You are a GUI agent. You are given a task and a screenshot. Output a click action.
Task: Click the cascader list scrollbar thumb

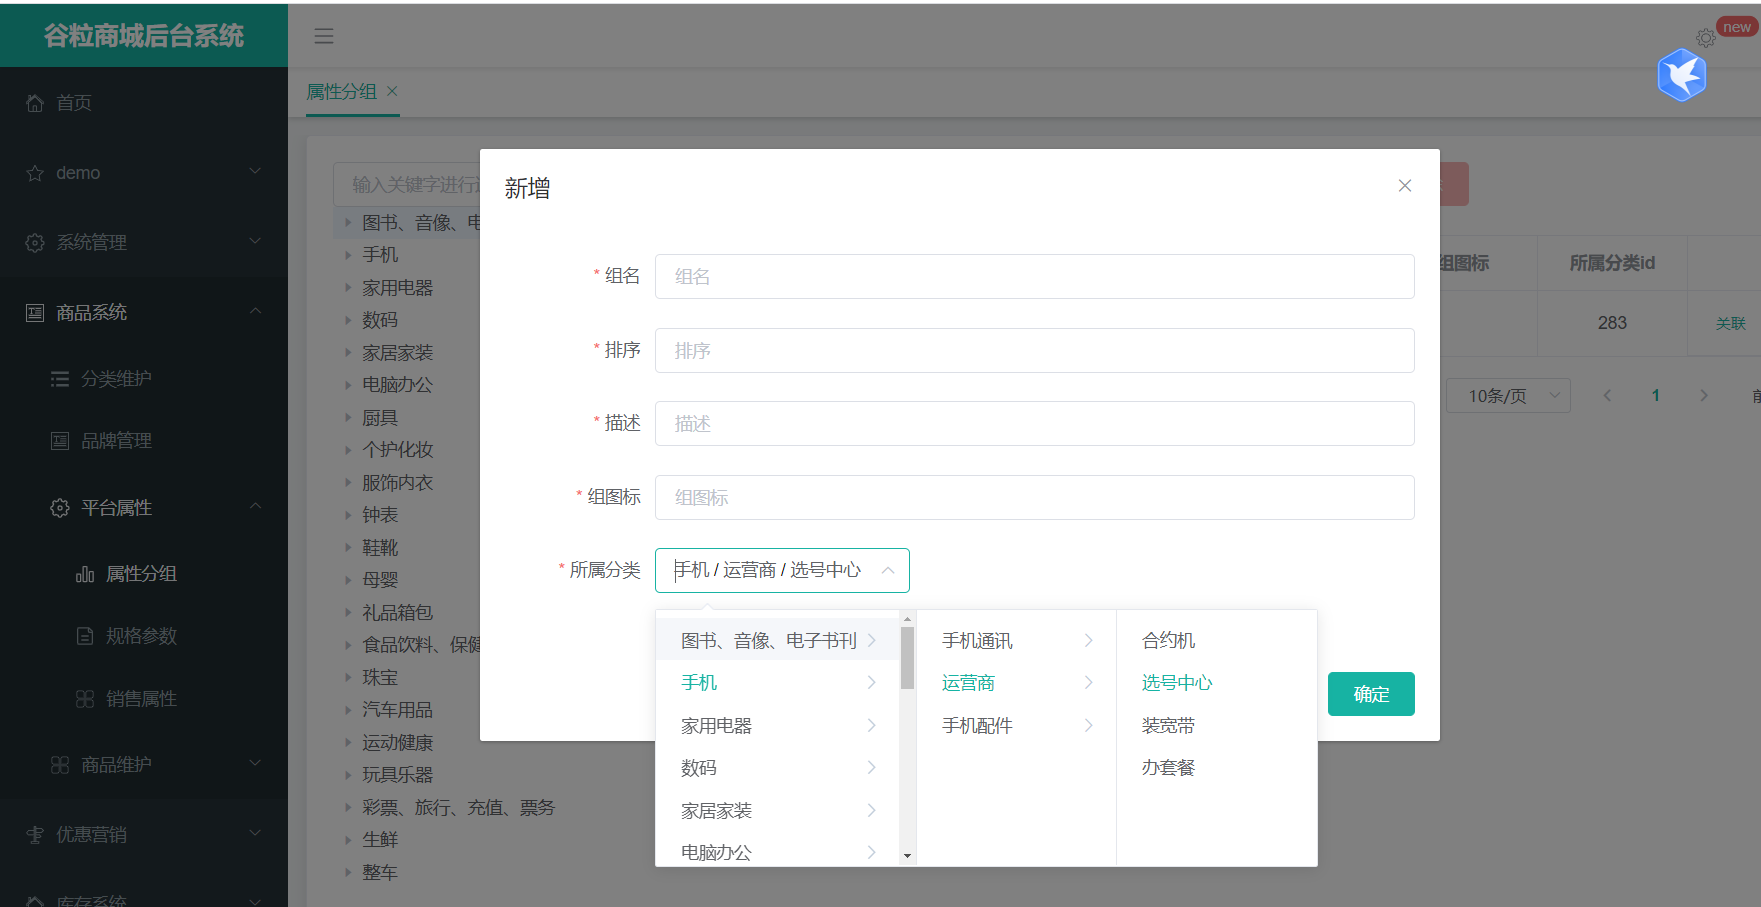[x=908, y=658]
